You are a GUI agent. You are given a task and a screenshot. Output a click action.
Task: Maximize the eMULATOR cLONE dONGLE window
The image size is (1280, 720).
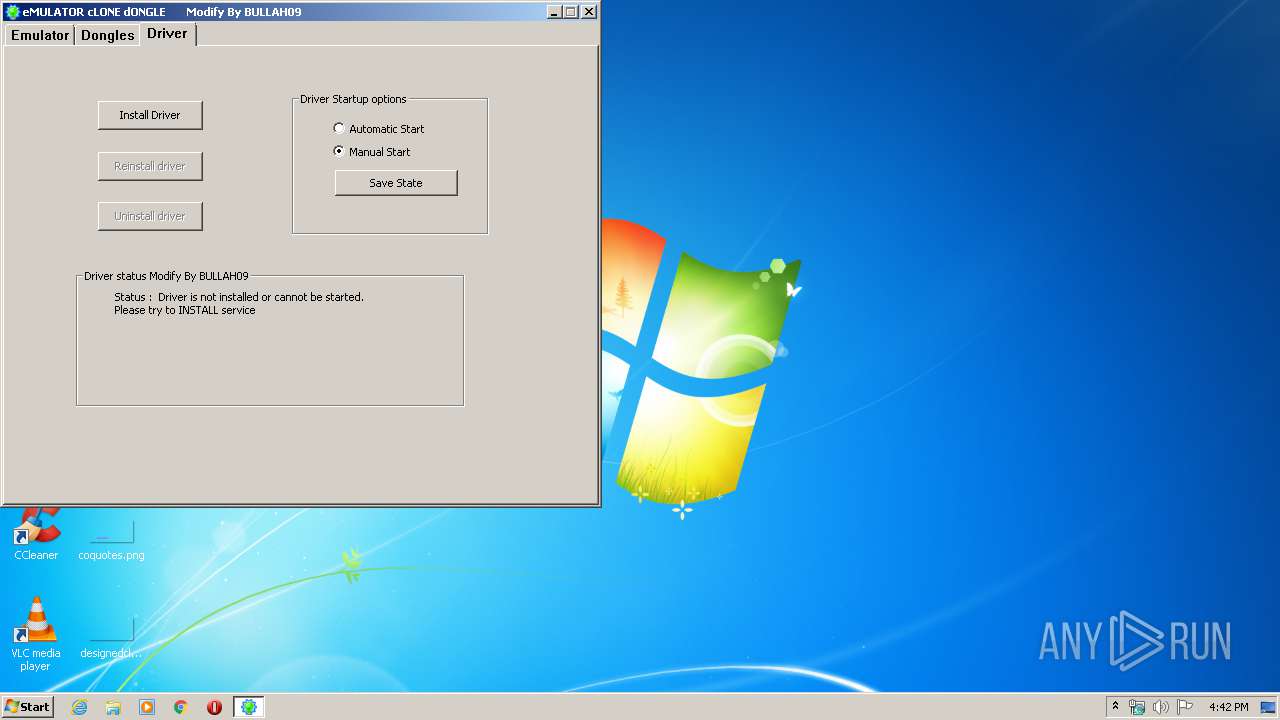coord(571,12)
